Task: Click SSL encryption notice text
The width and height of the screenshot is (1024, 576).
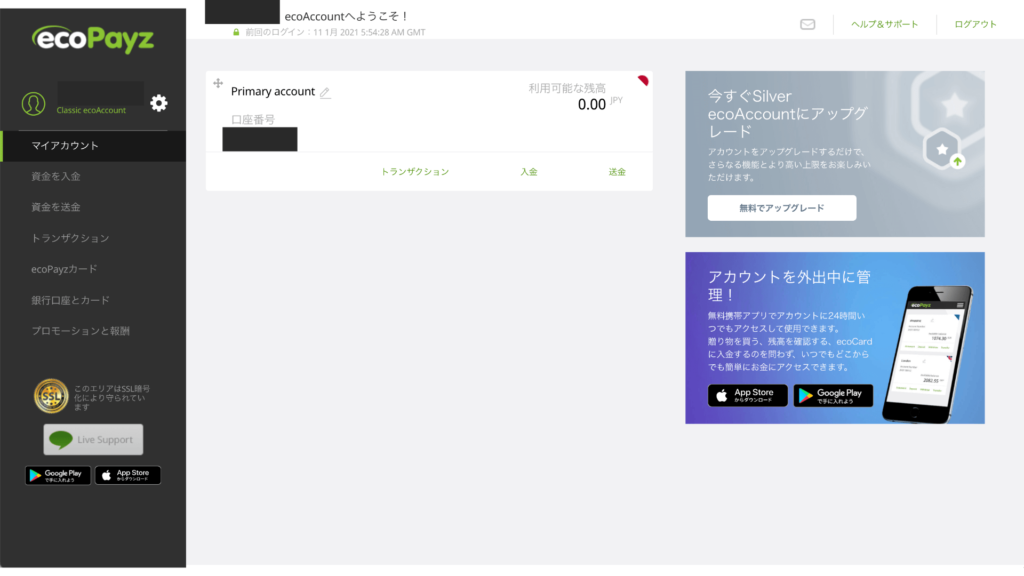Action: click(112, 398)
